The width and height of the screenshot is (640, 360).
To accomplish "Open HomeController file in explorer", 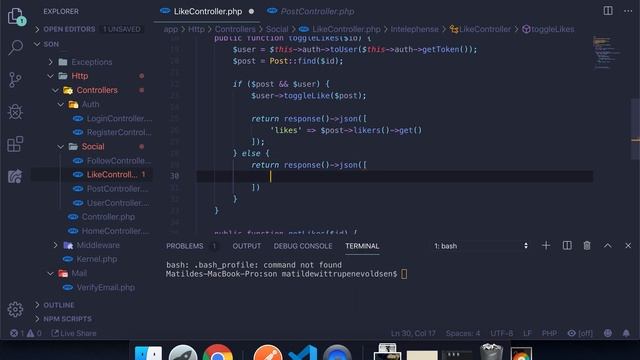I will (115, 231).
